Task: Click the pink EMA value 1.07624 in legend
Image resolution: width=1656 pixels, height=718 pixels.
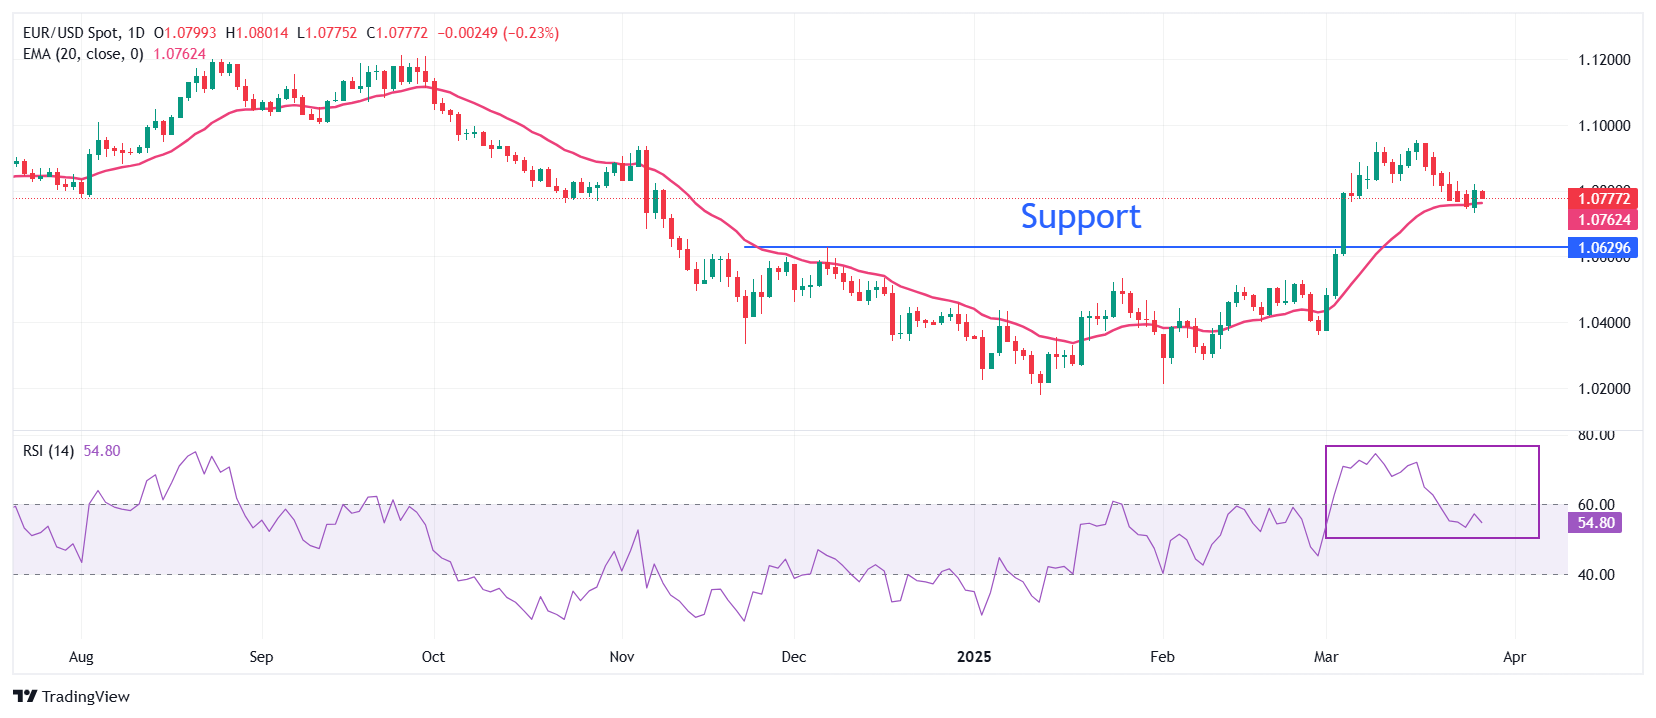Action: pos(179,54)
